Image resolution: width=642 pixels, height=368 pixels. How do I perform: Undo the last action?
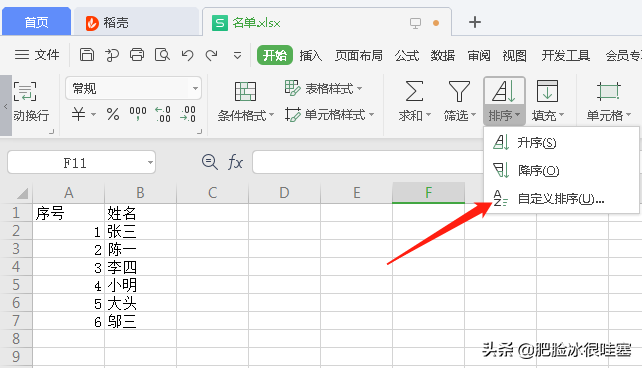point(187,55)
